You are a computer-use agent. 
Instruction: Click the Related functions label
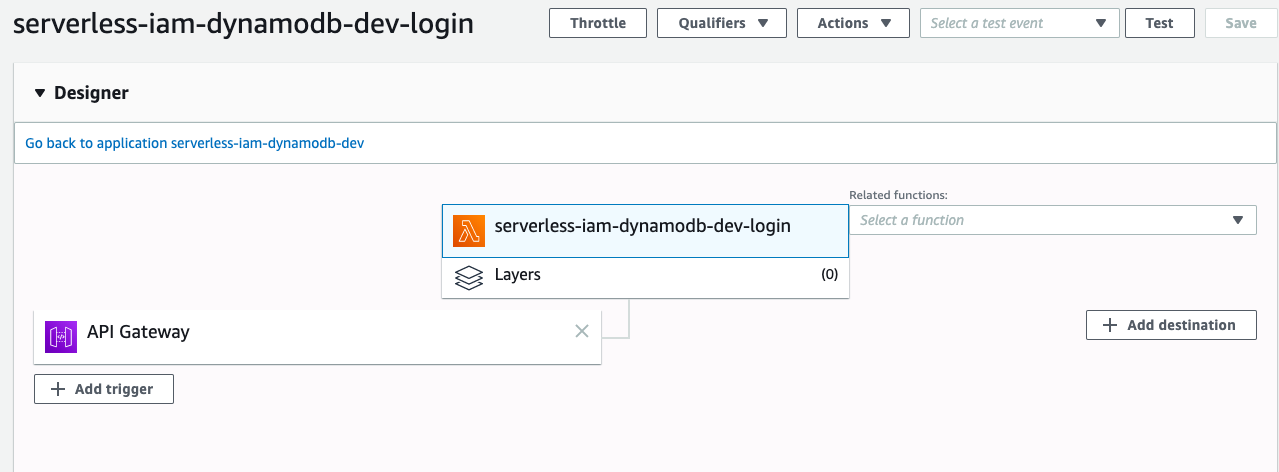[x=898, y=195]
